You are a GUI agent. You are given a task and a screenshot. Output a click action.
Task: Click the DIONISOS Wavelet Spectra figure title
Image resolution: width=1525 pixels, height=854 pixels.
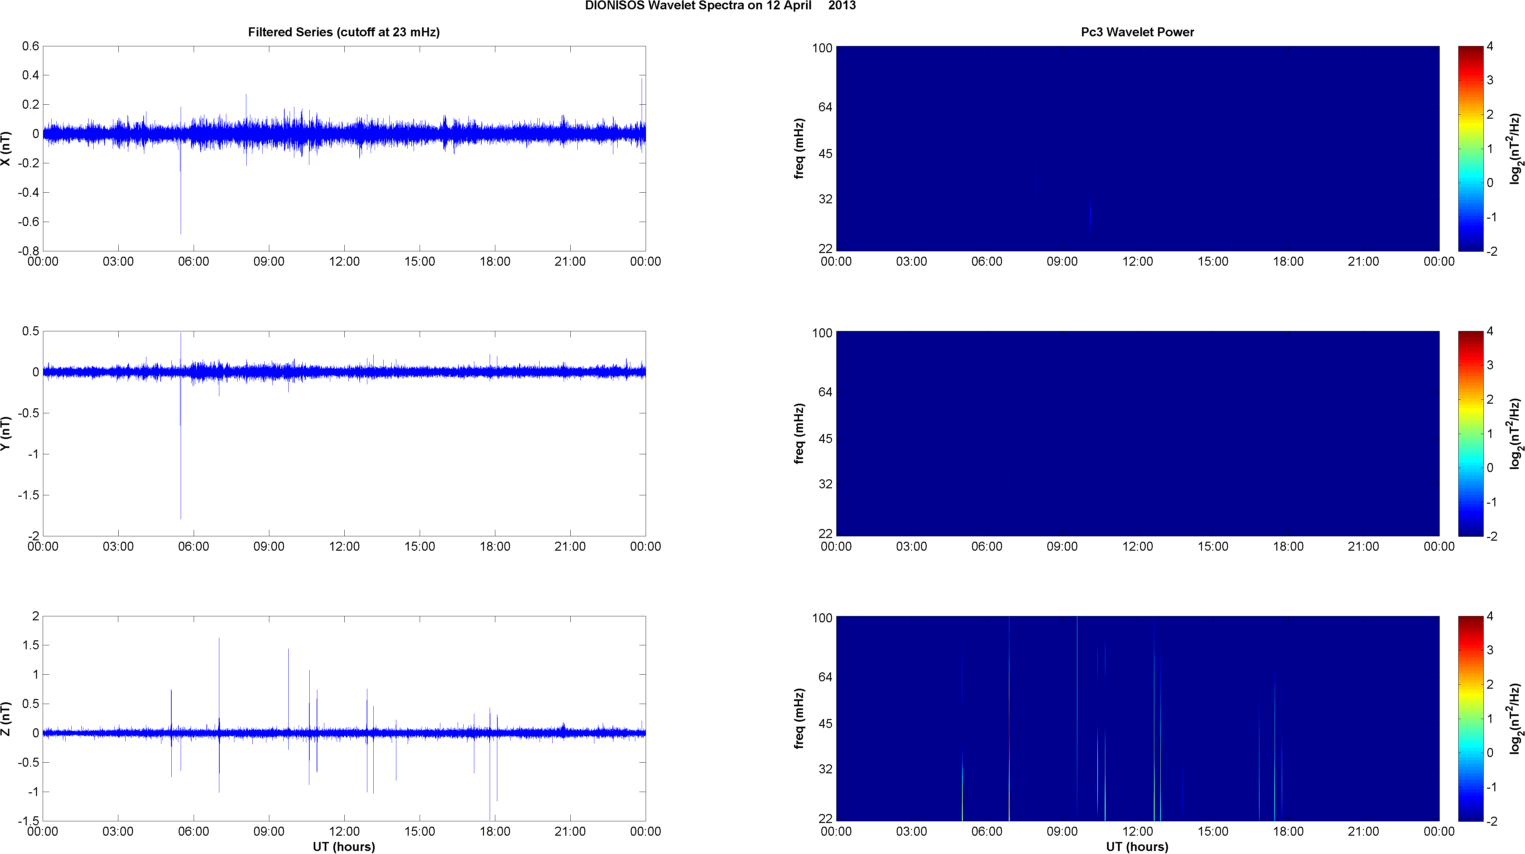click(720, 6)
